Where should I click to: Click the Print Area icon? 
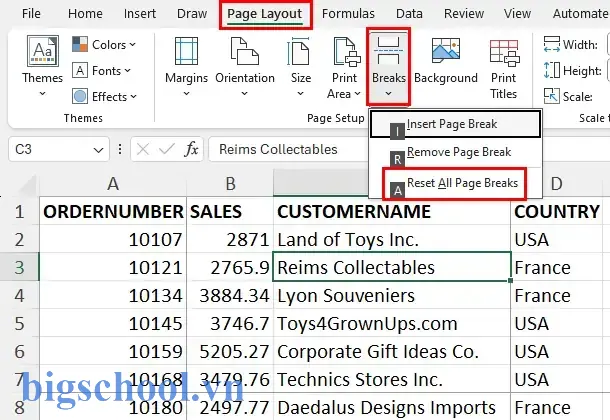point(347,51)
